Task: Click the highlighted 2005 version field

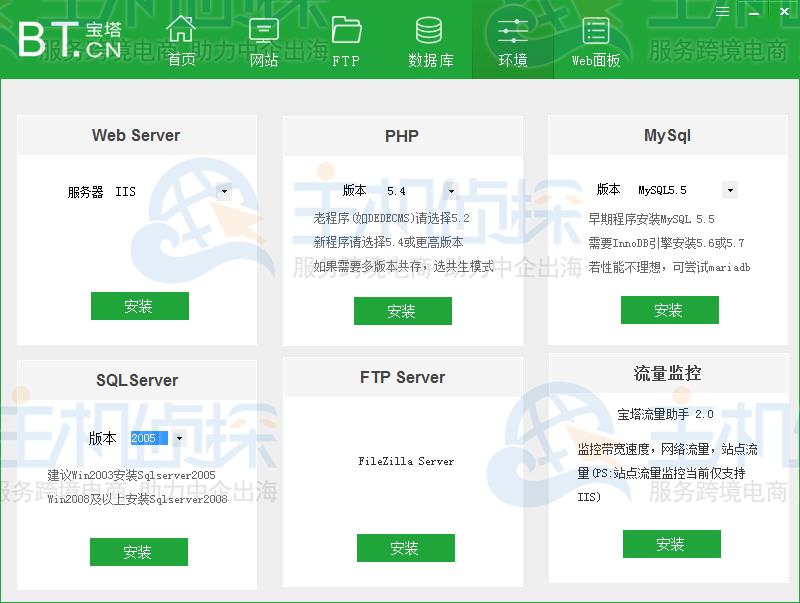Action: tap(149, 438)
